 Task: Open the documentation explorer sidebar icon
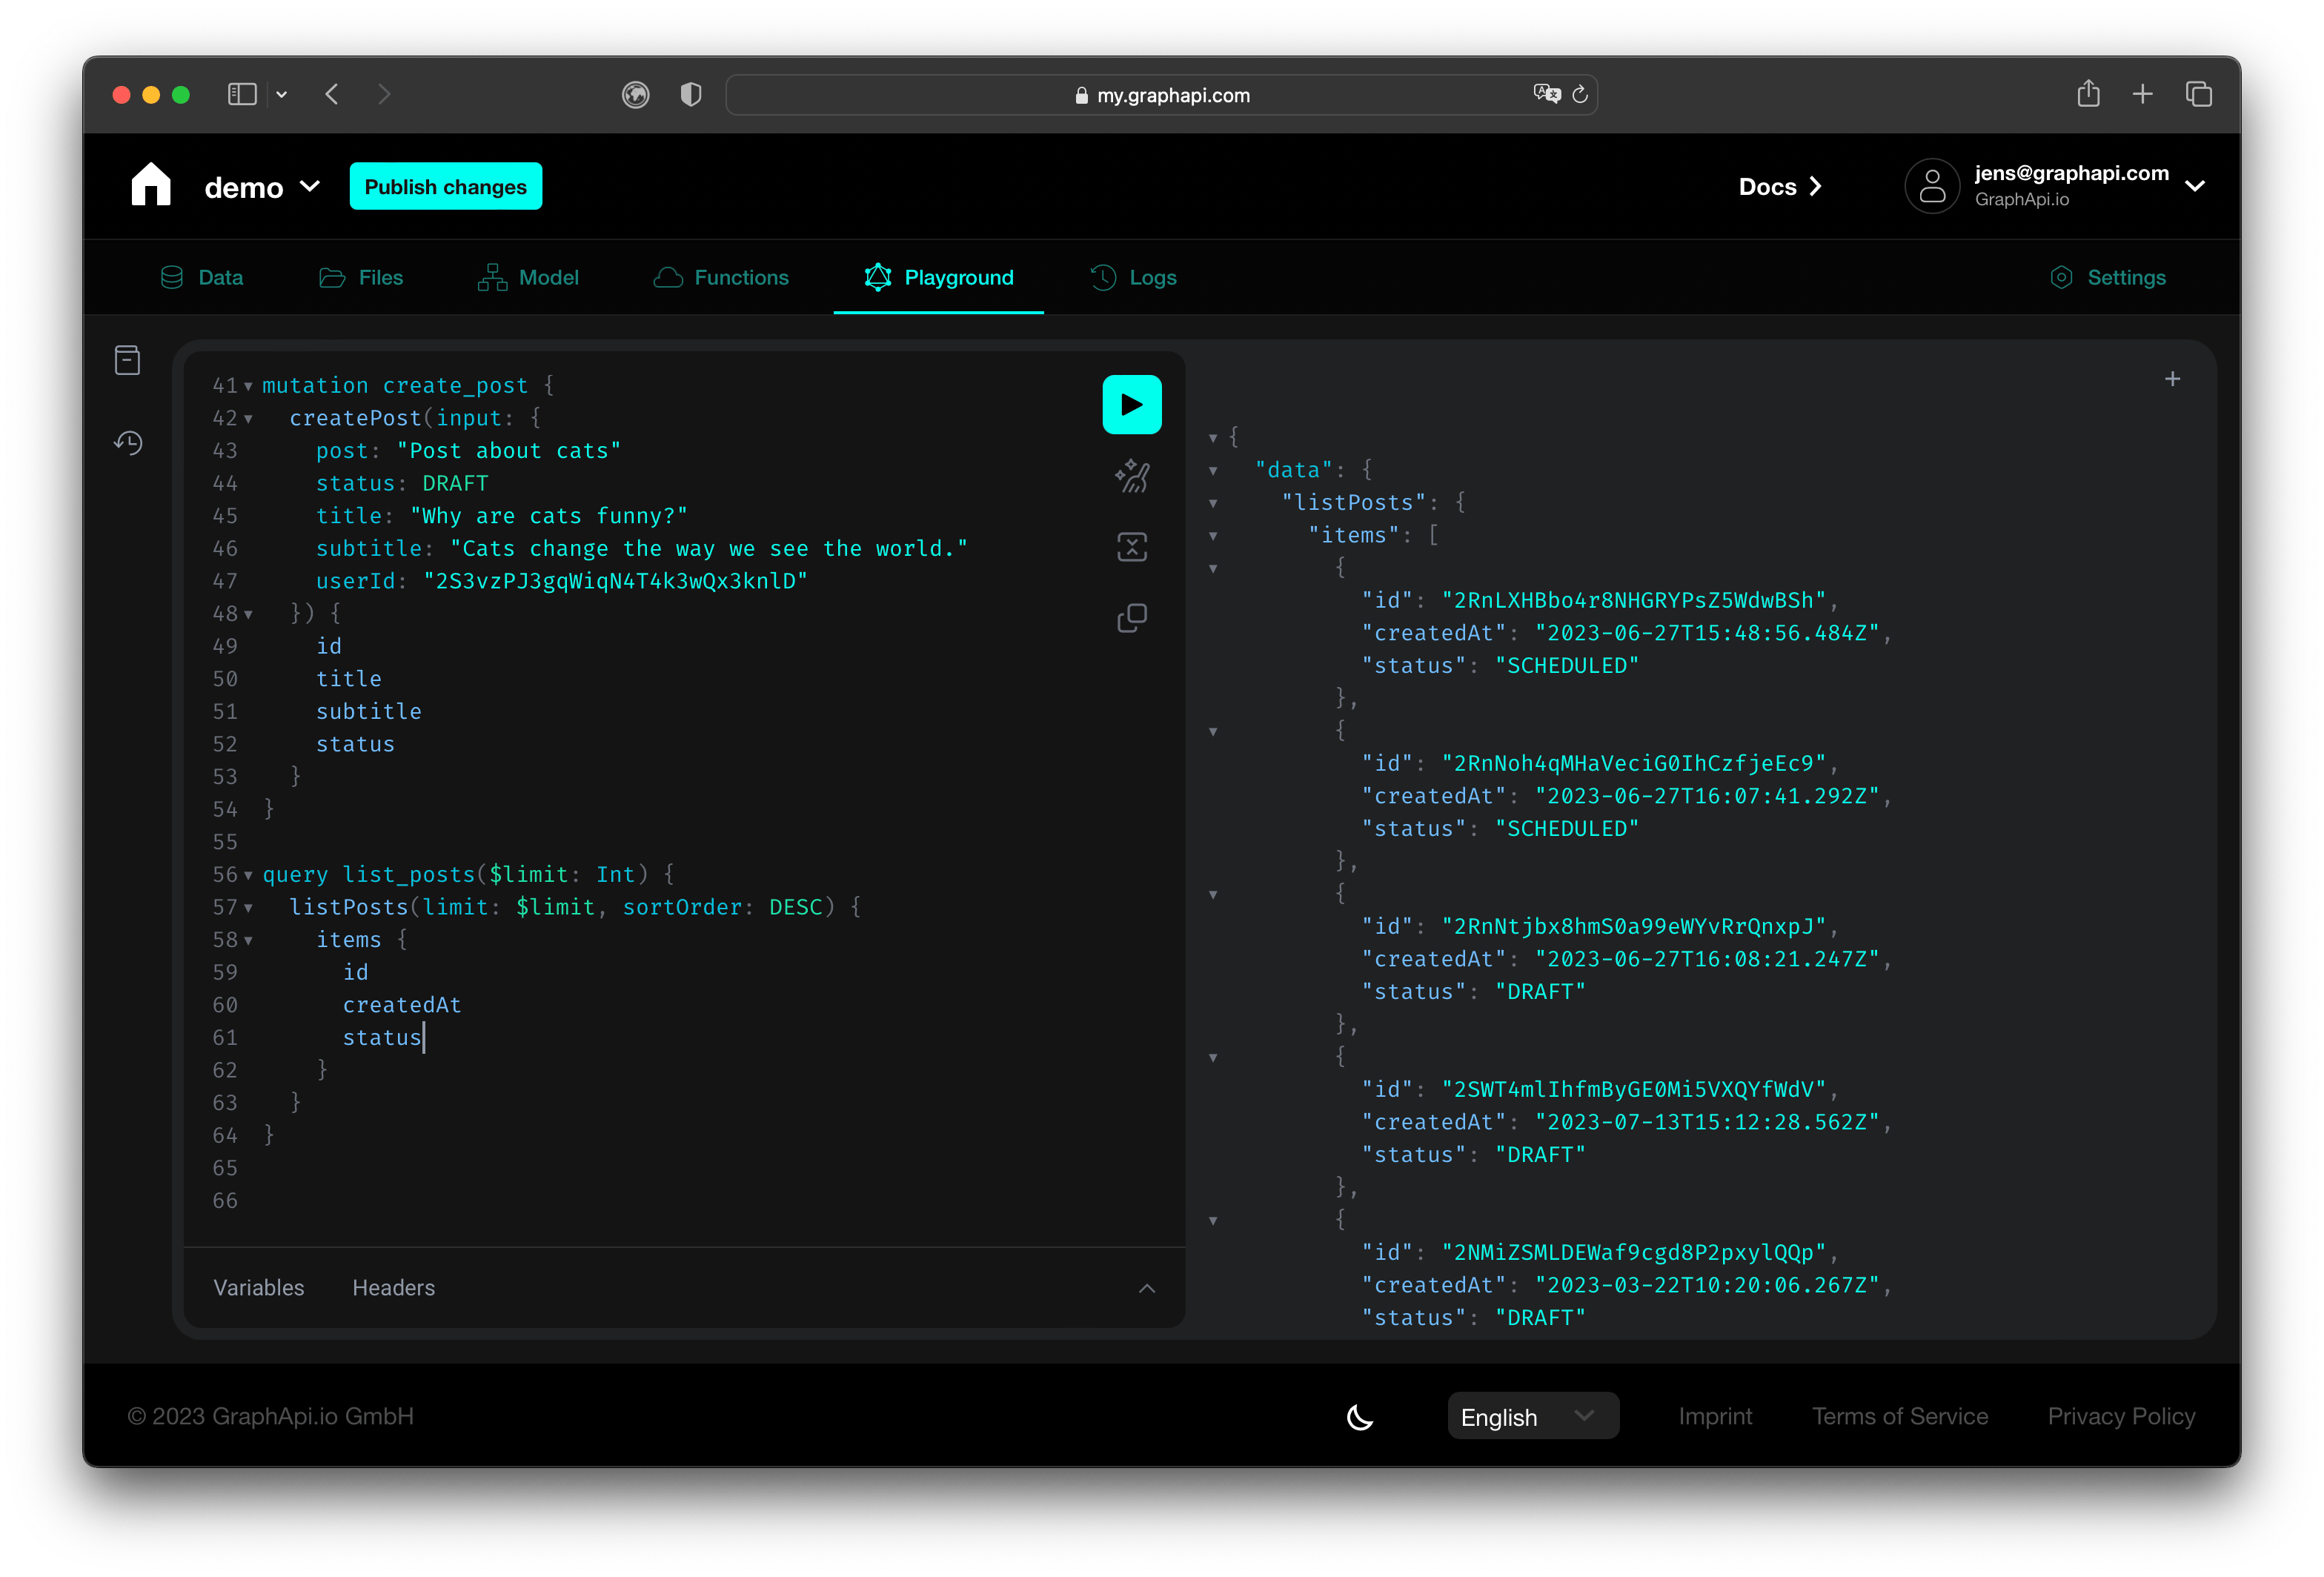click(x=127, y=359)
